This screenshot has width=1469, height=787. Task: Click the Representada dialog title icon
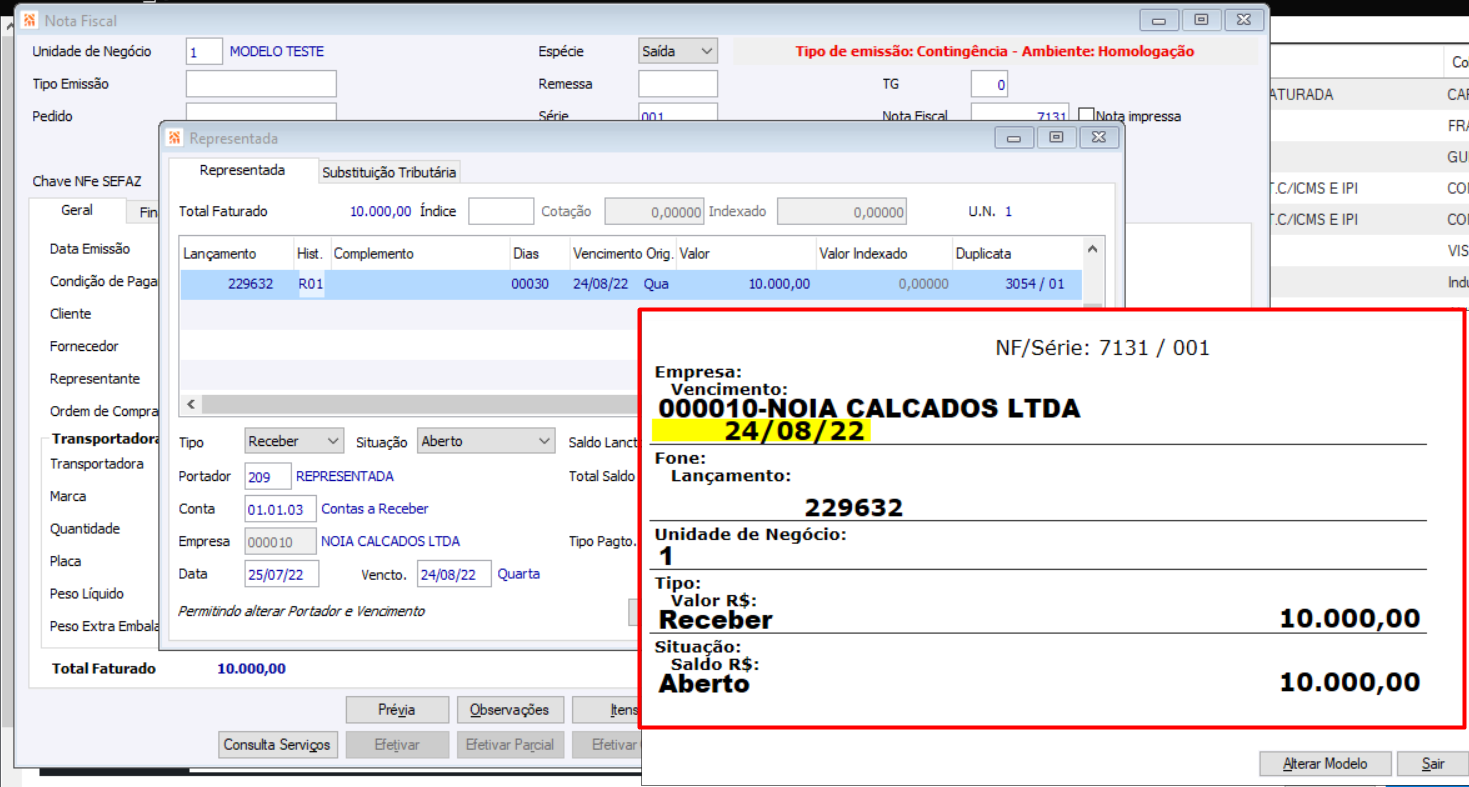175,138
